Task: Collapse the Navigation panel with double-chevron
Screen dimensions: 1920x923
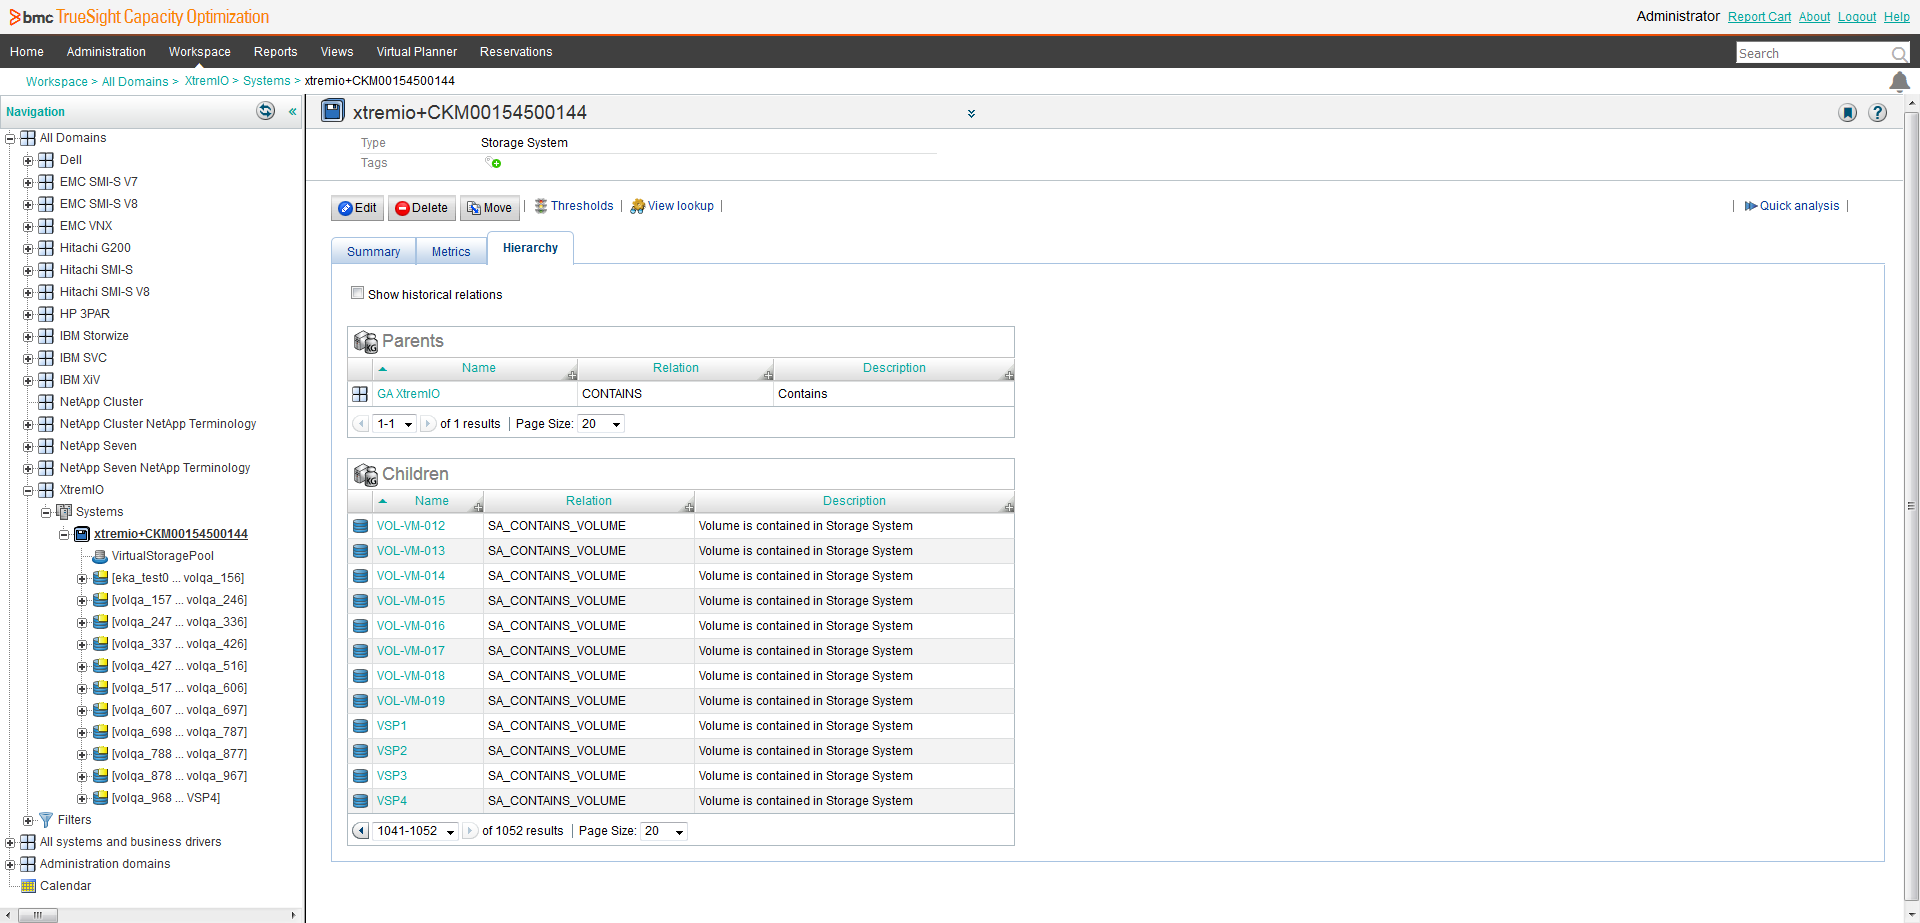Action: 292,112
